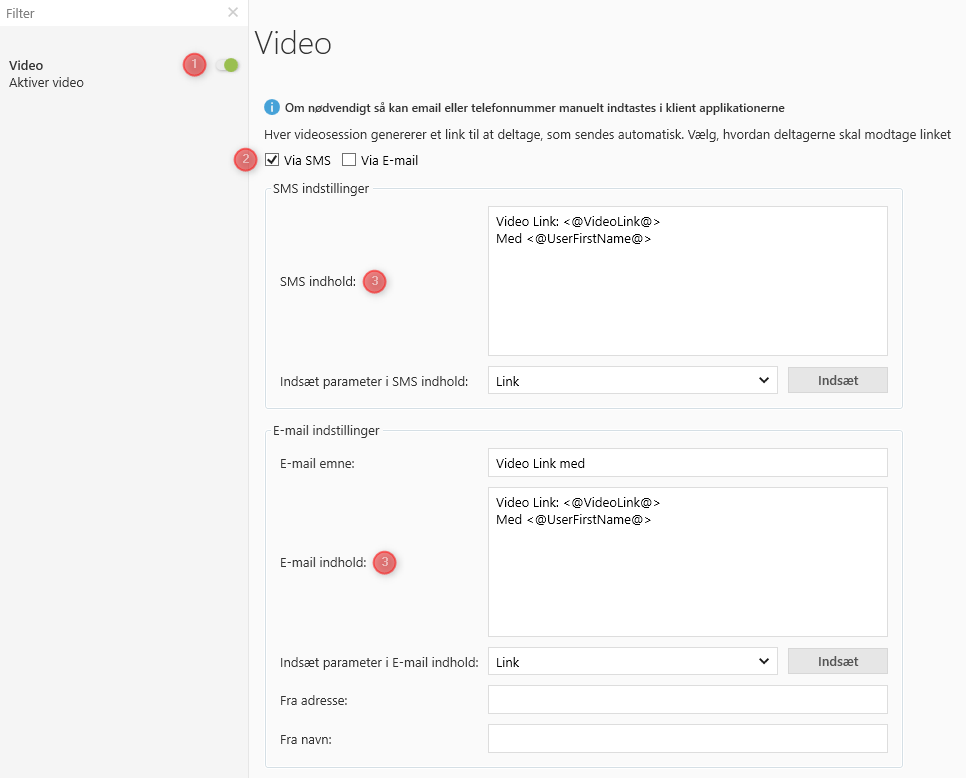Focus the Fra navn input field
Image resolution: width=966 pixels, height=778 pixels.
click(x=687, y=739)
